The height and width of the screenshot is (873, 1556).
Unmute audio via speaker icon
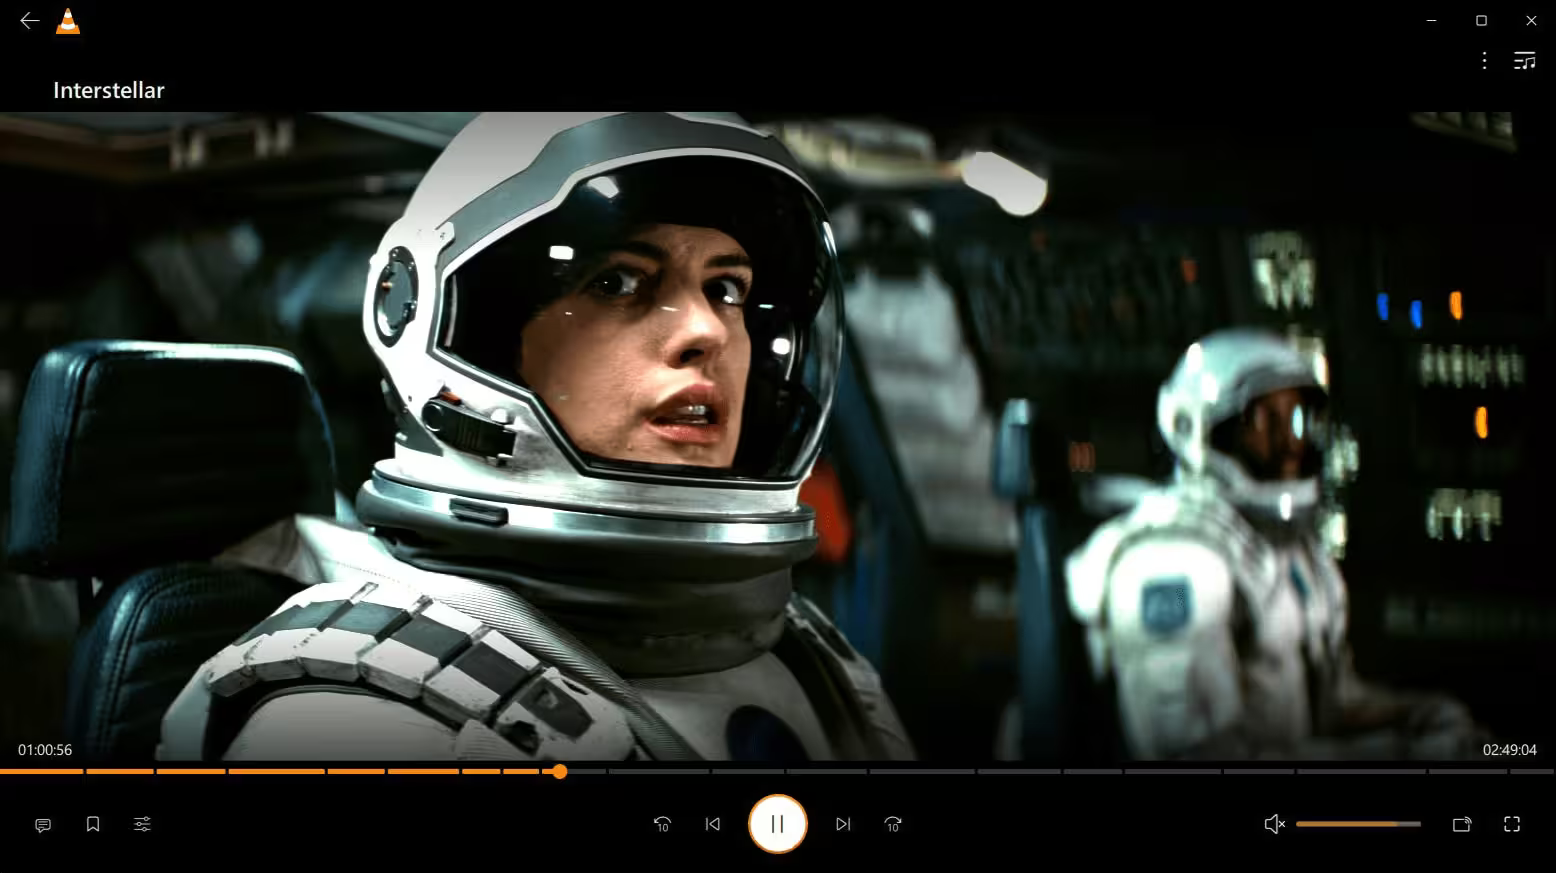[1274, 824]
